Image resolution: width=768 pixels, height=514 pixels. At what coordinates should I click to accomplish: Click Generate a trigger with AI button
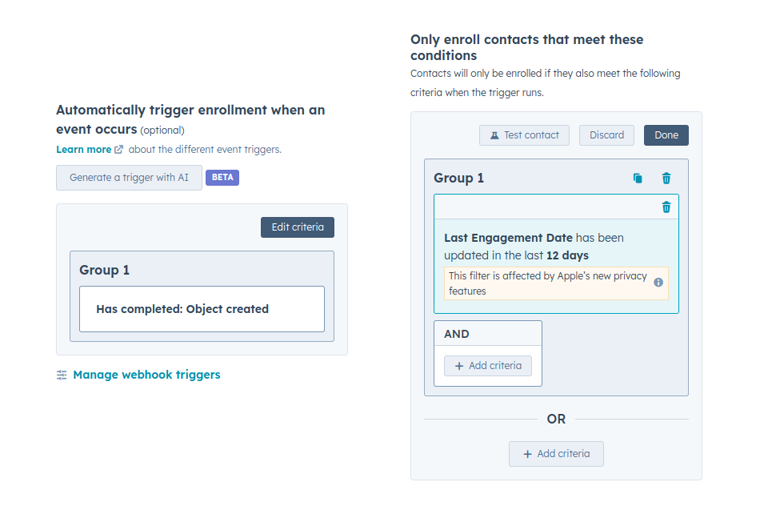(129, 178)
